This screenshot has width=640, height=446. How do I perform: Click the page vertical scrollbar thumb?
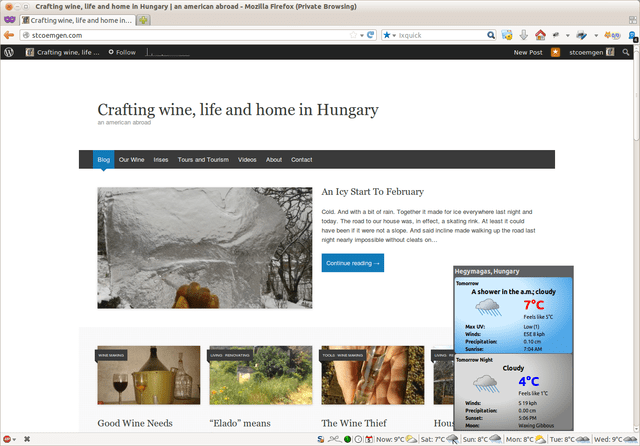coord(636,98)
